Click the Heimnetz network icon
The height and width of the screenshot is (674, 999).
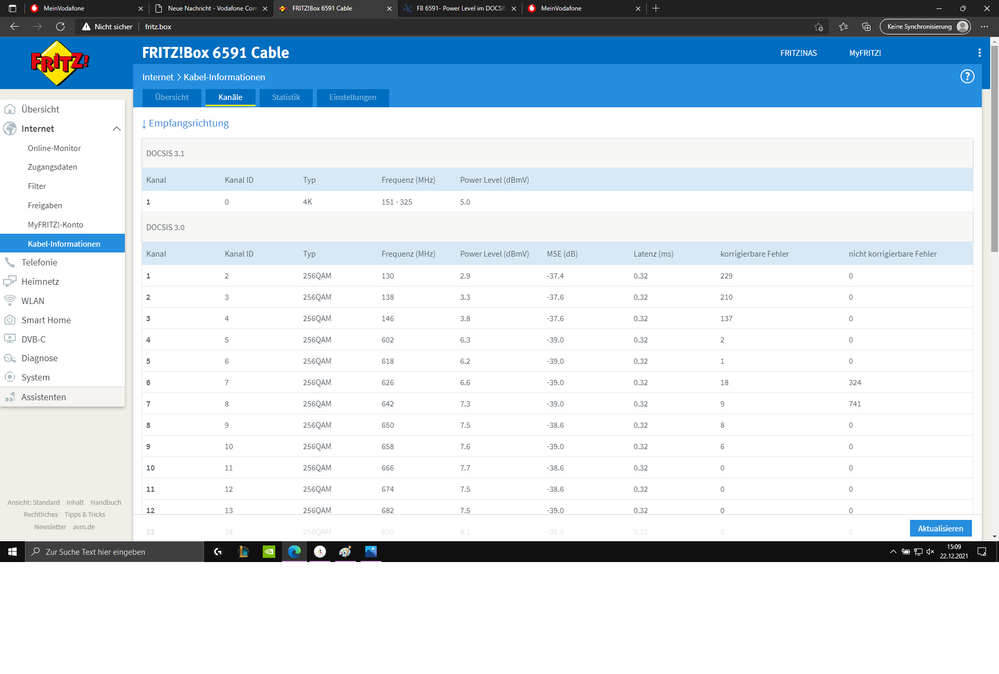10,281
